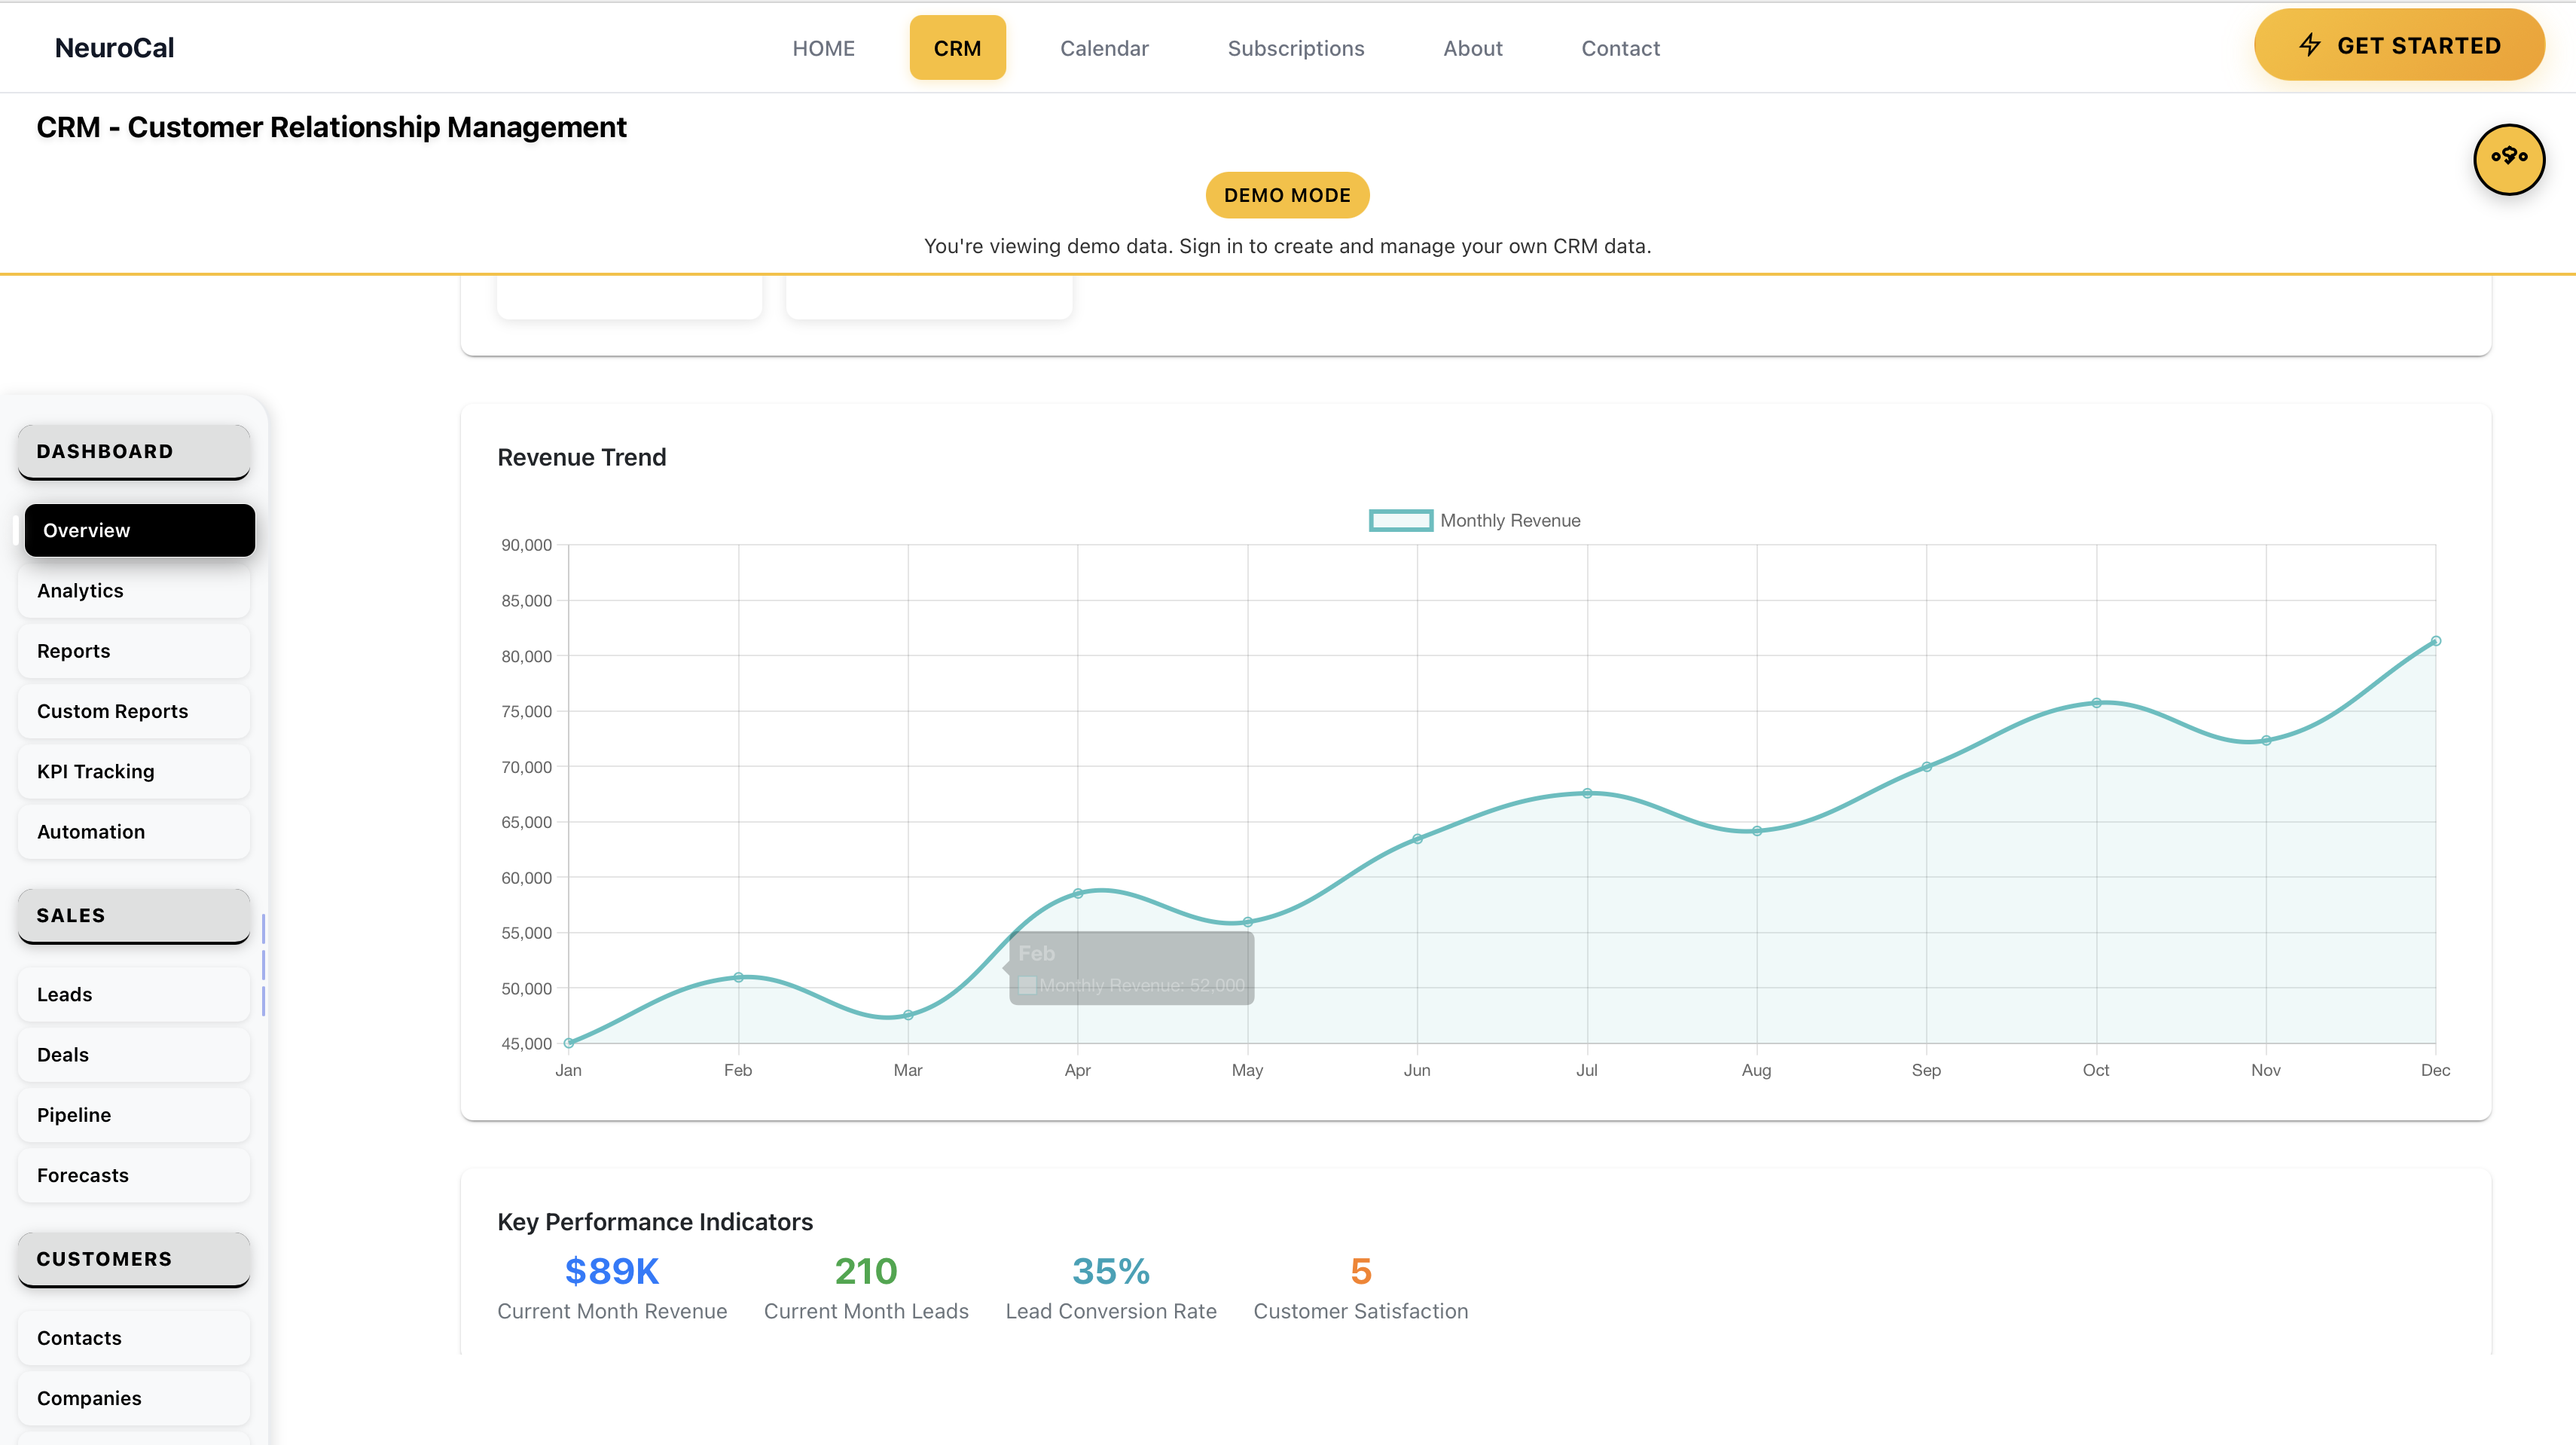2576x1445 pixels.
Task: Open Forecasts in the sidebar
Action: (134, 1175)
